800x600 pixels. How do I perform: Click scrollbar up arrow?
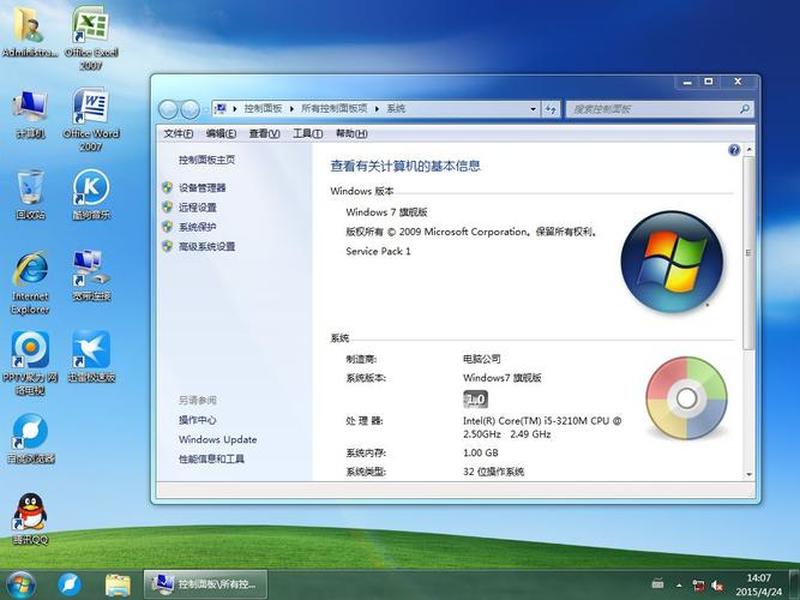tap(749, 150)
